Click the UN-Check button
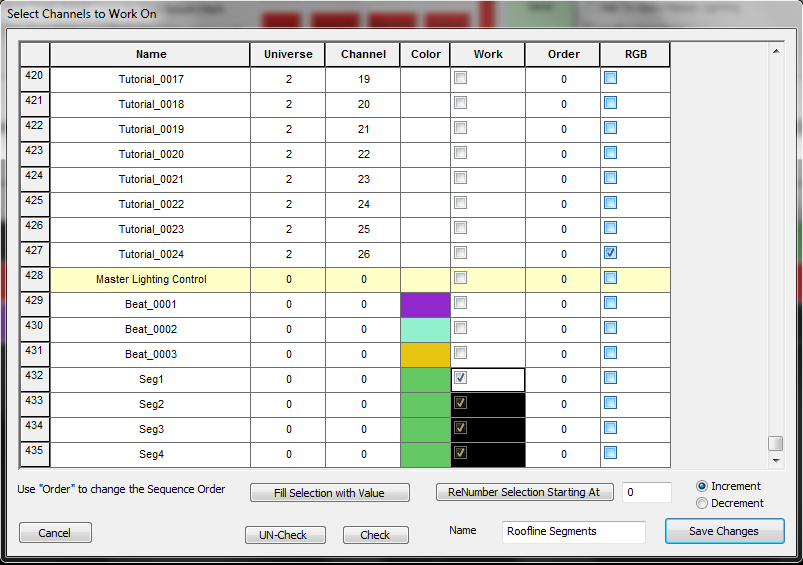 (285, 535)
